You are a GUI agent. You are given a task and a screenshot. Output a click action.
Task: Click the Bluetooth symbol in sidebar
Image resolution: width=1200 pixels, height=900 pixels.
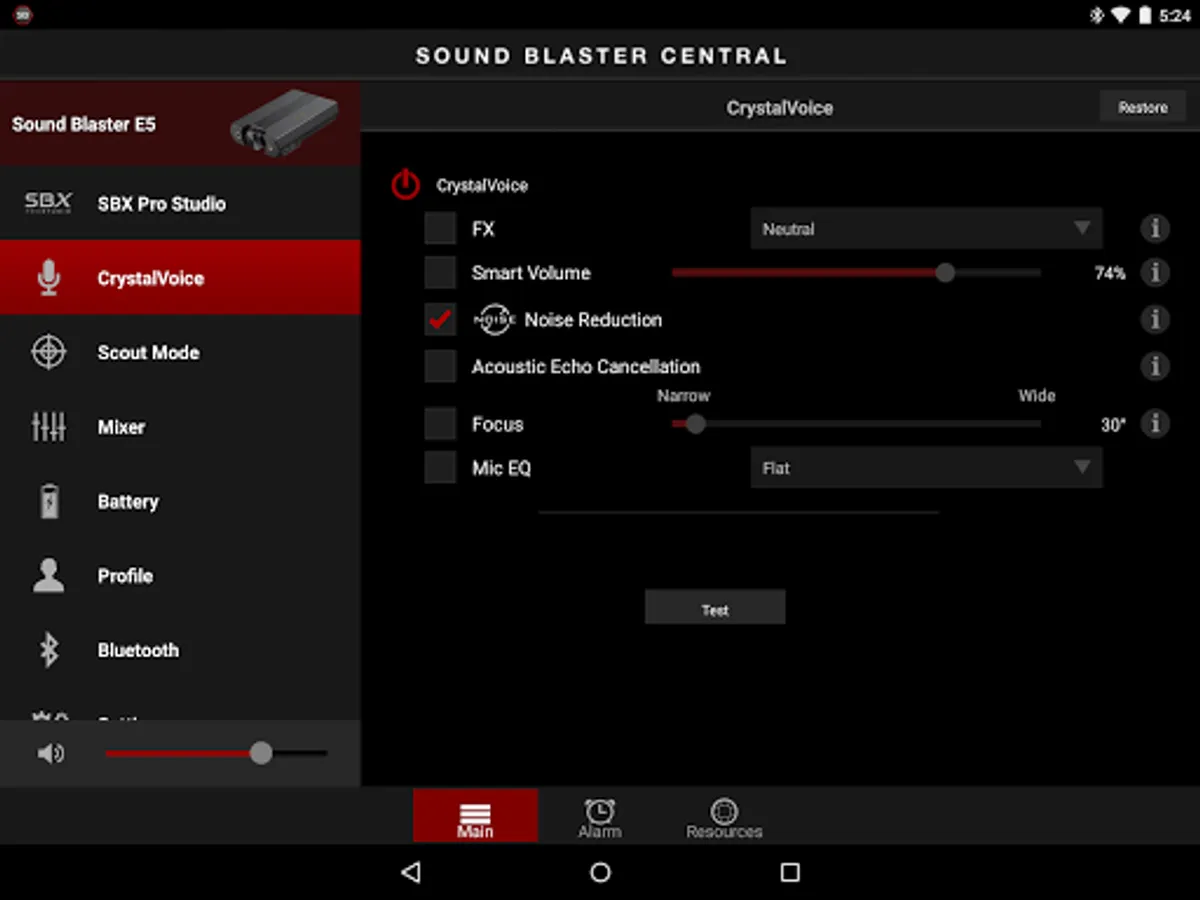tap(48, 650)
